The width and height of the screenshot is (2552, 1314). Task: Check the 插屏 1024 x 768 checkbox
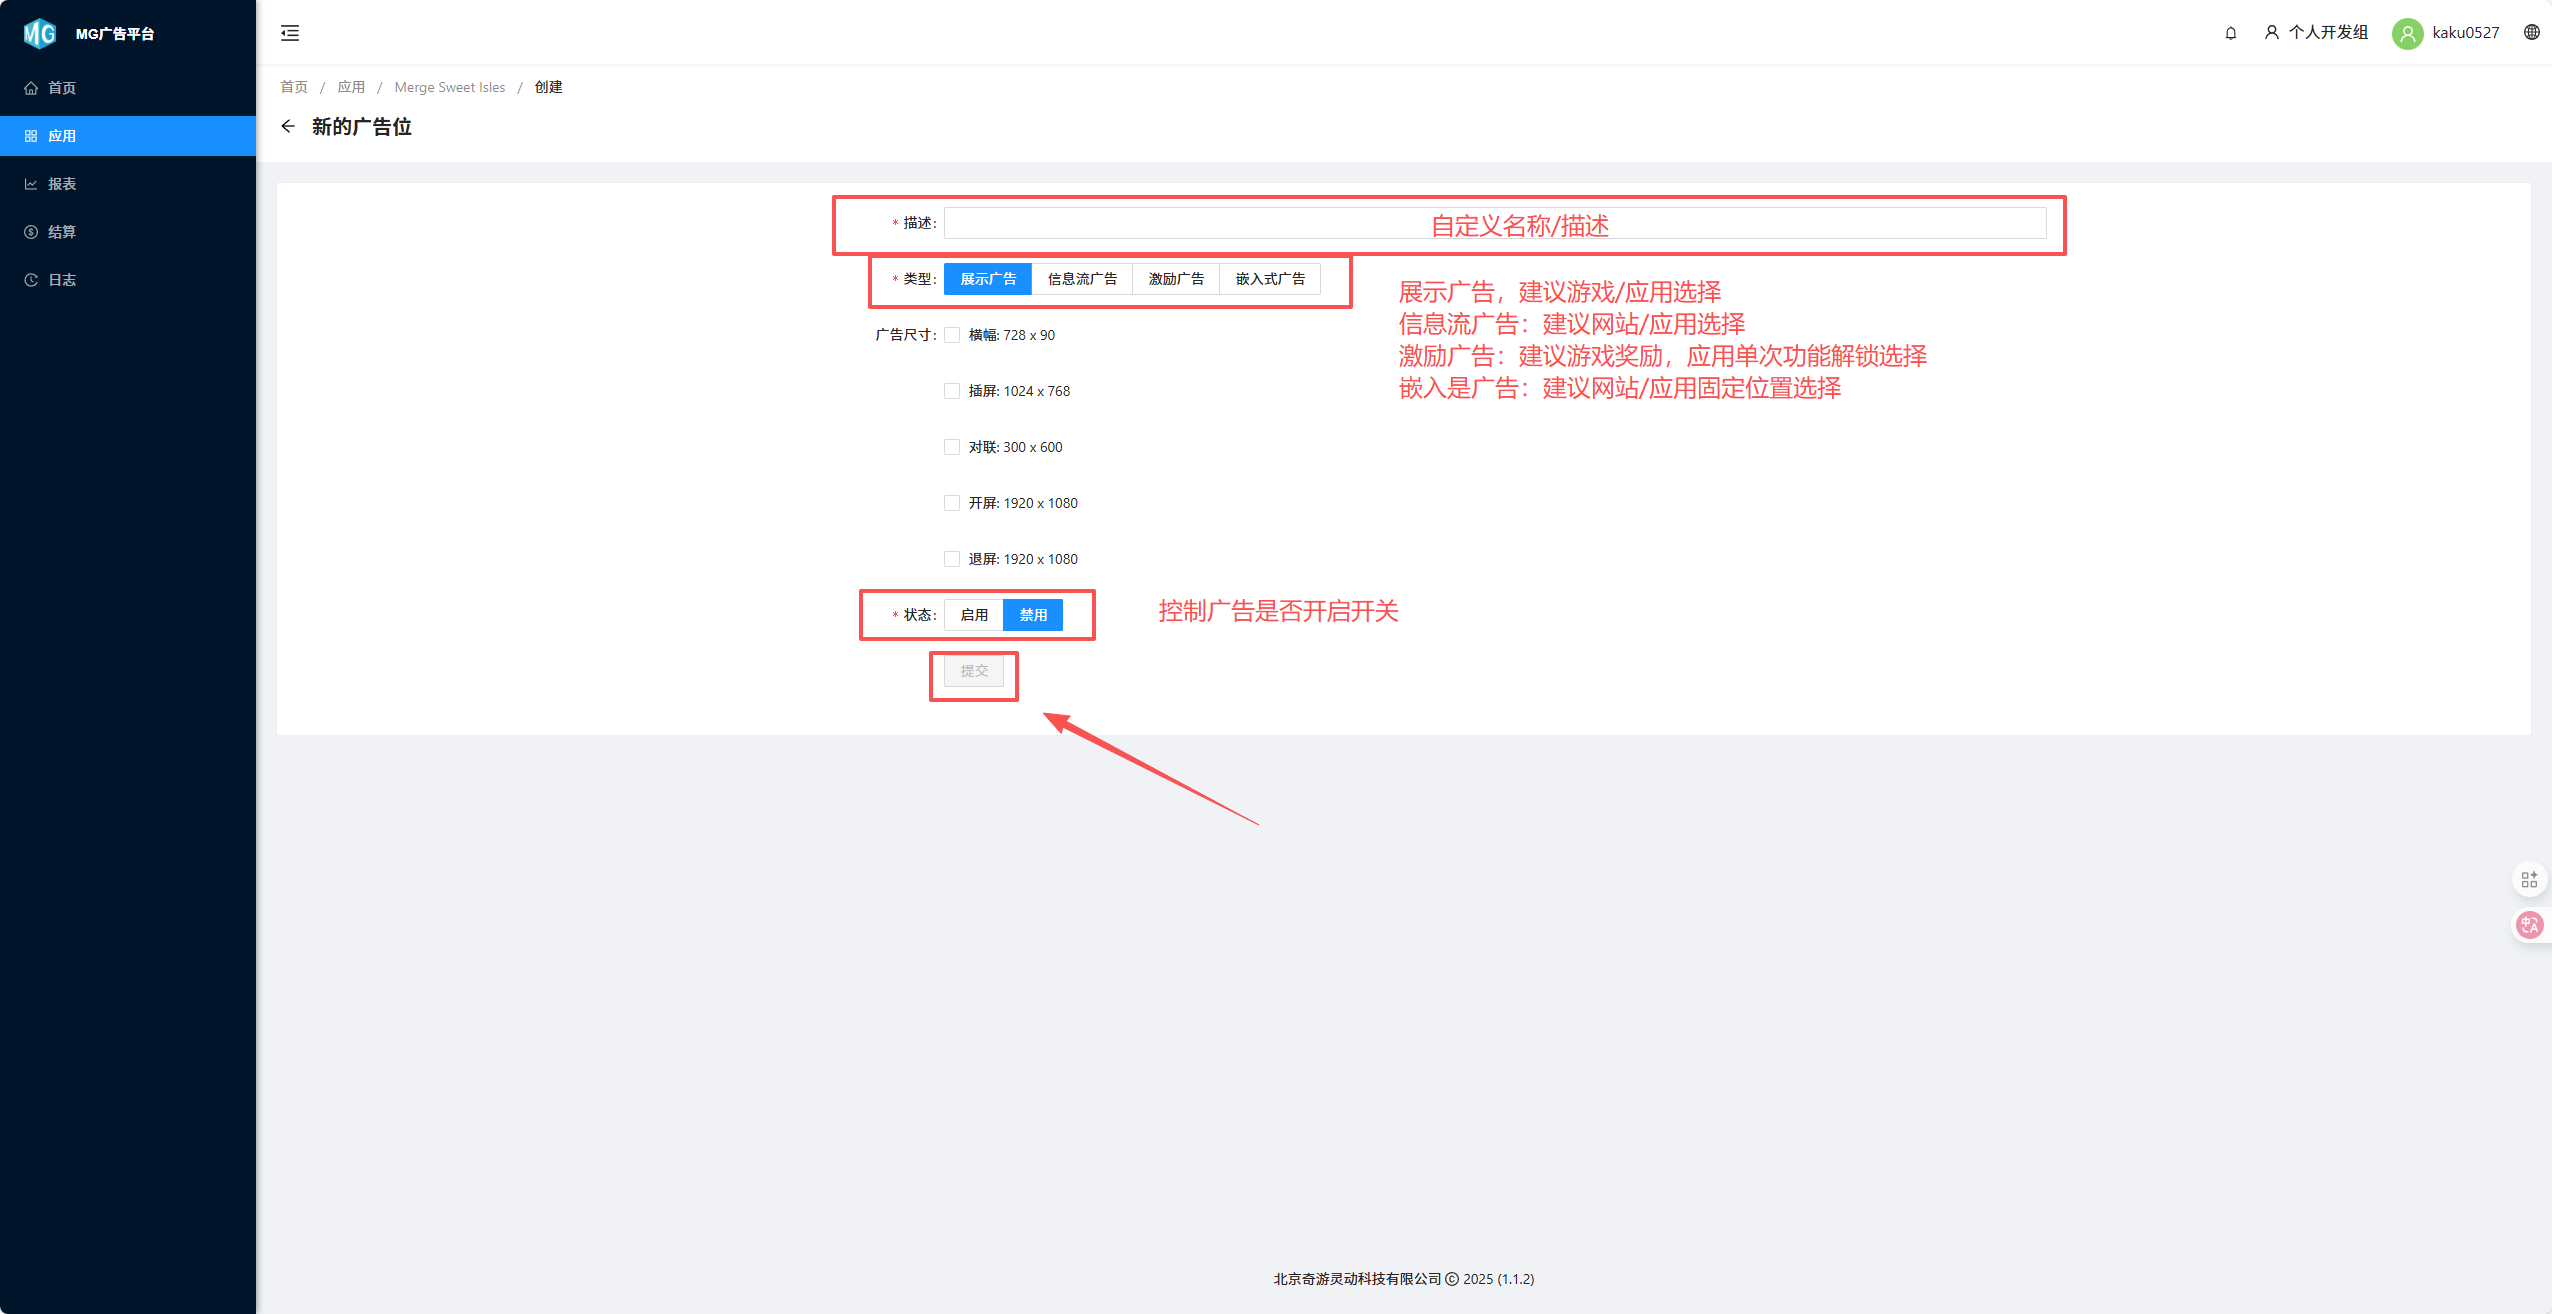click(952, 391)
